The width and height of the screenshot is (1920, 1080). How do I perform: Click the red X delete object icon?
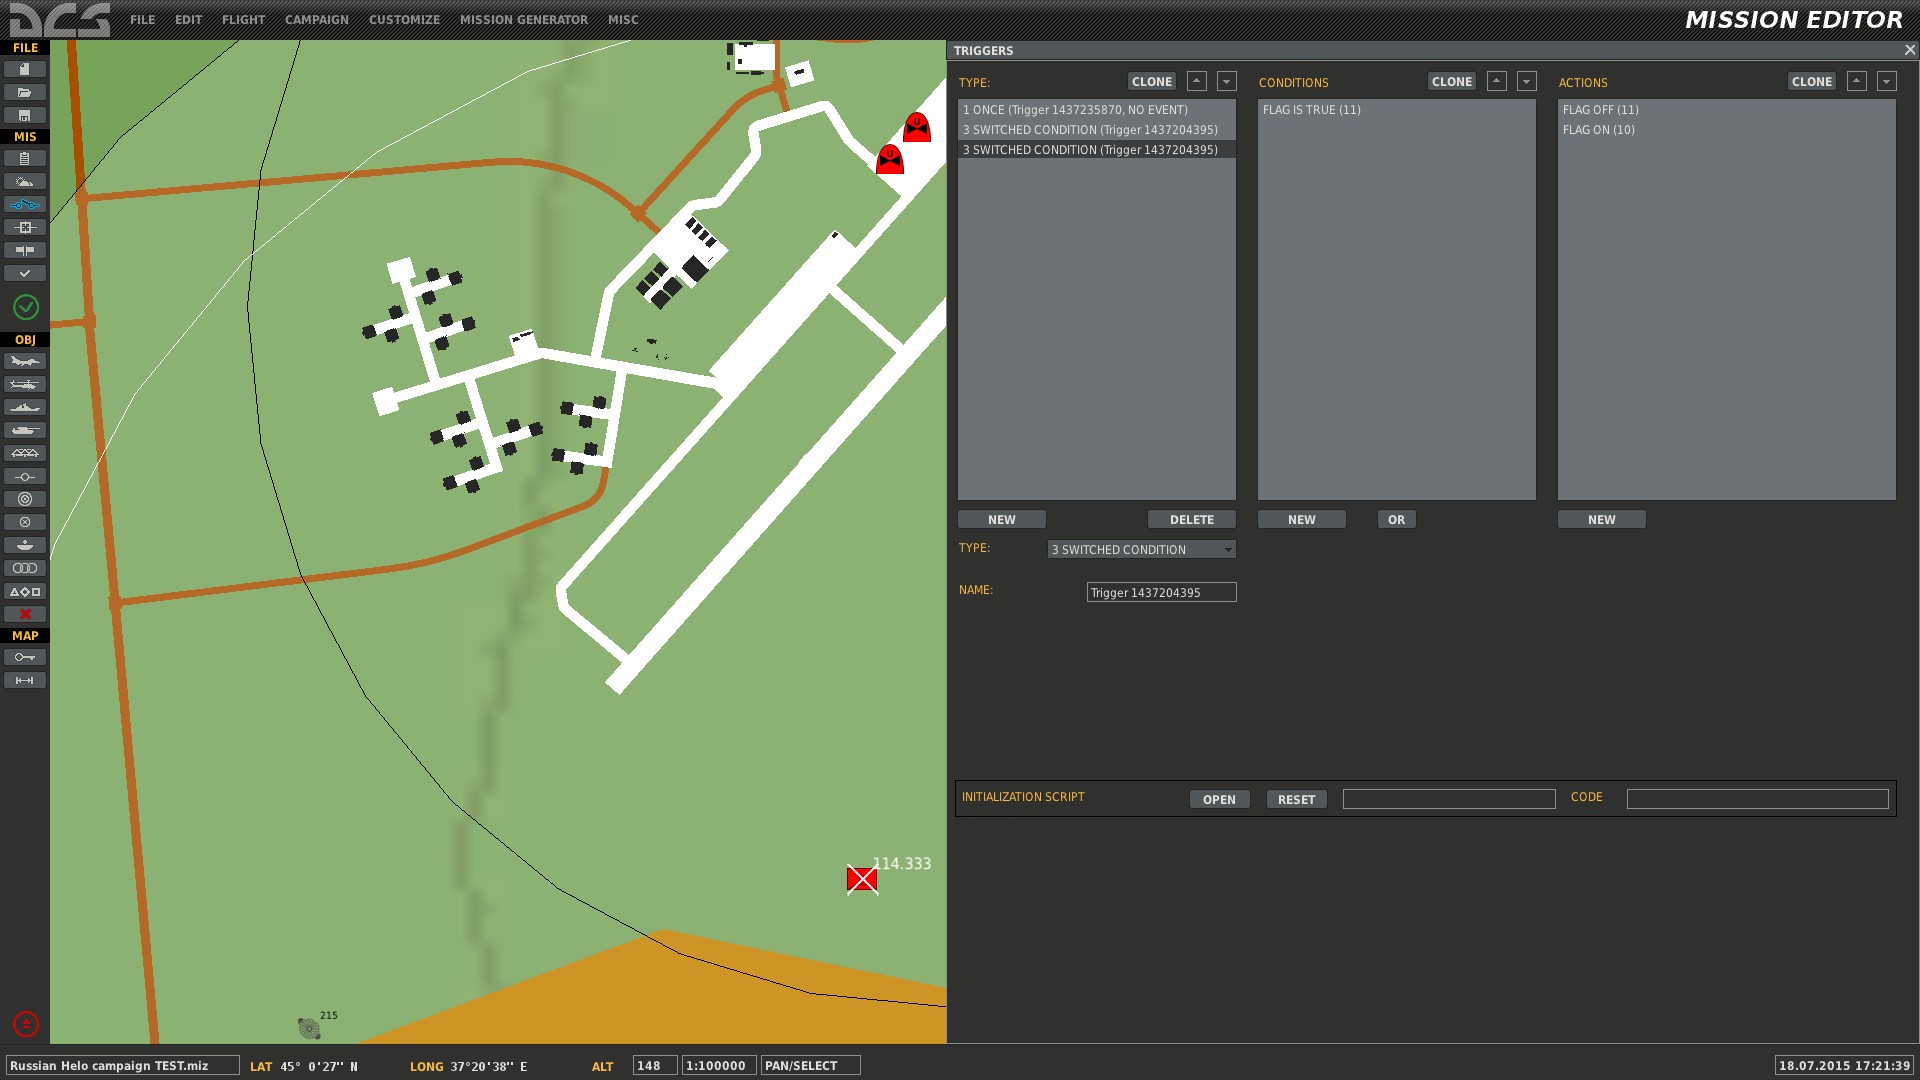[25, 614]
